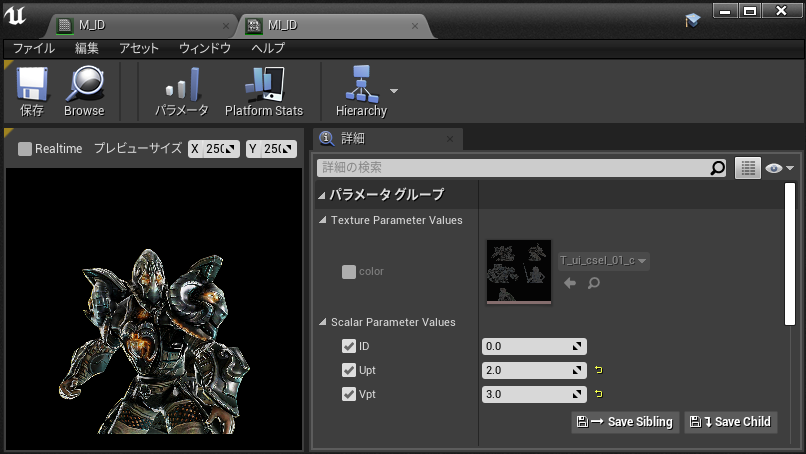This screenshot has width=806, height=454.
Task: Toggle the Realtime checkbox
Action: click(x=25, y=149)
